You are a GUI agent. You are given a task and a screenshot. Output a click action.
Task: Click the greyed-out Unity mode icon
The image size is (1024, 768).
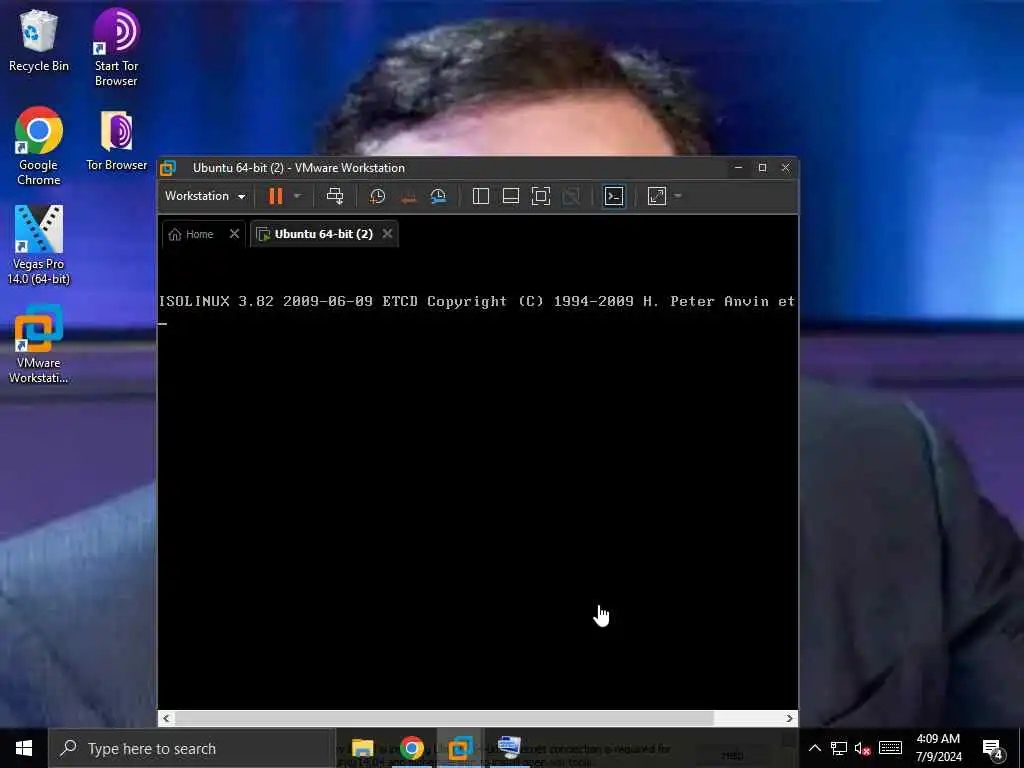click(571, 196)
